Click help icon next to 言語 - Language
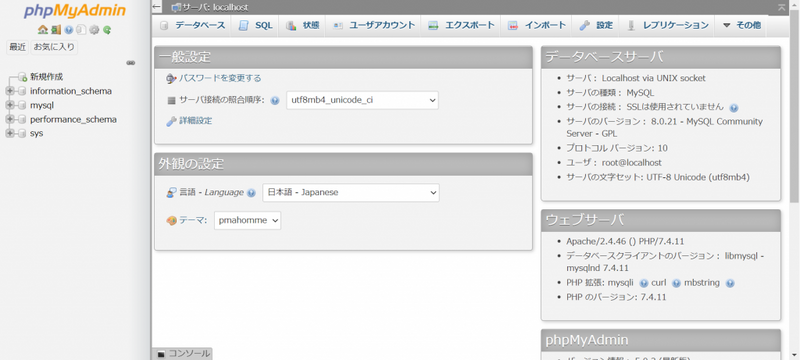Viewport: 800px width, 360px height. (x=251, y=193)
